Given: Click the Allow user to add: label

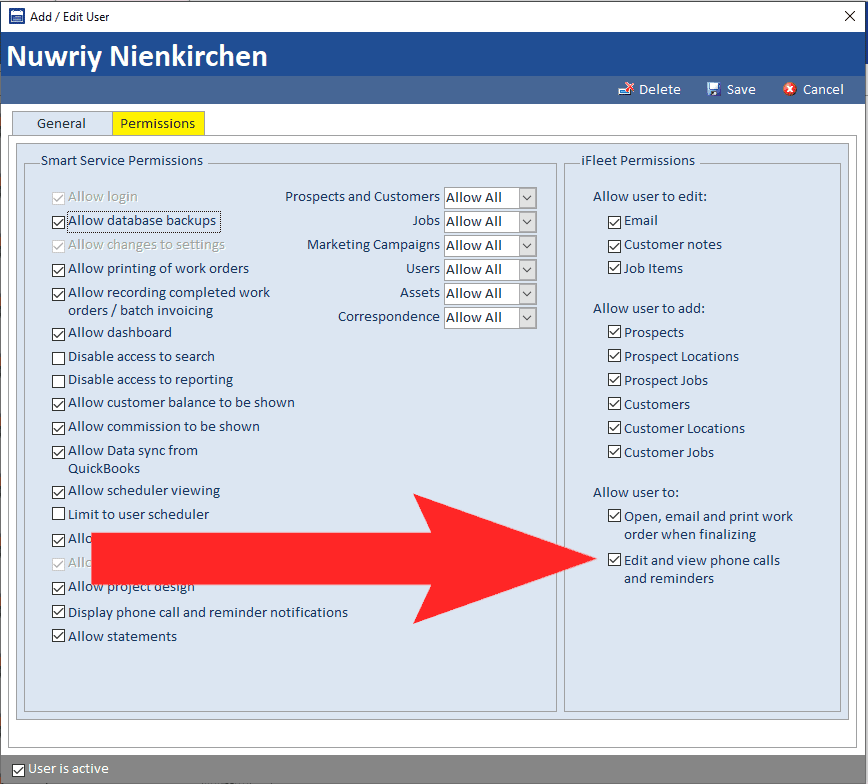Looking at the screenshot, I should (649, 308).
